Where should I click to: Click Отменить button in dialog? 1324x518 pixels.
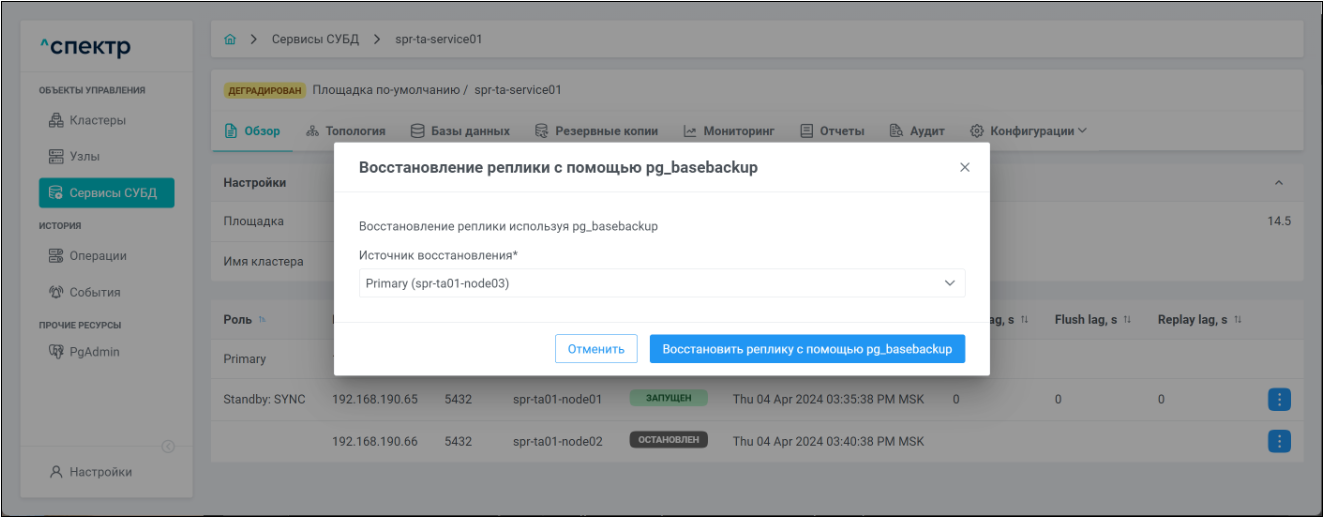click(x=596, y=349)
